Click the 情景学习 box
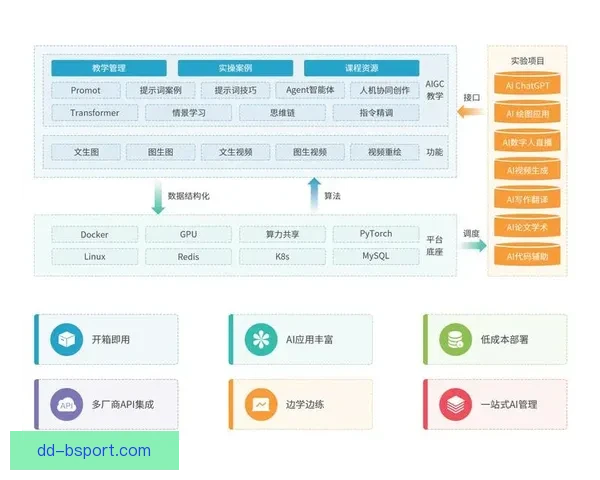Screen dimensions: 600x480 [x=188, y=113]
